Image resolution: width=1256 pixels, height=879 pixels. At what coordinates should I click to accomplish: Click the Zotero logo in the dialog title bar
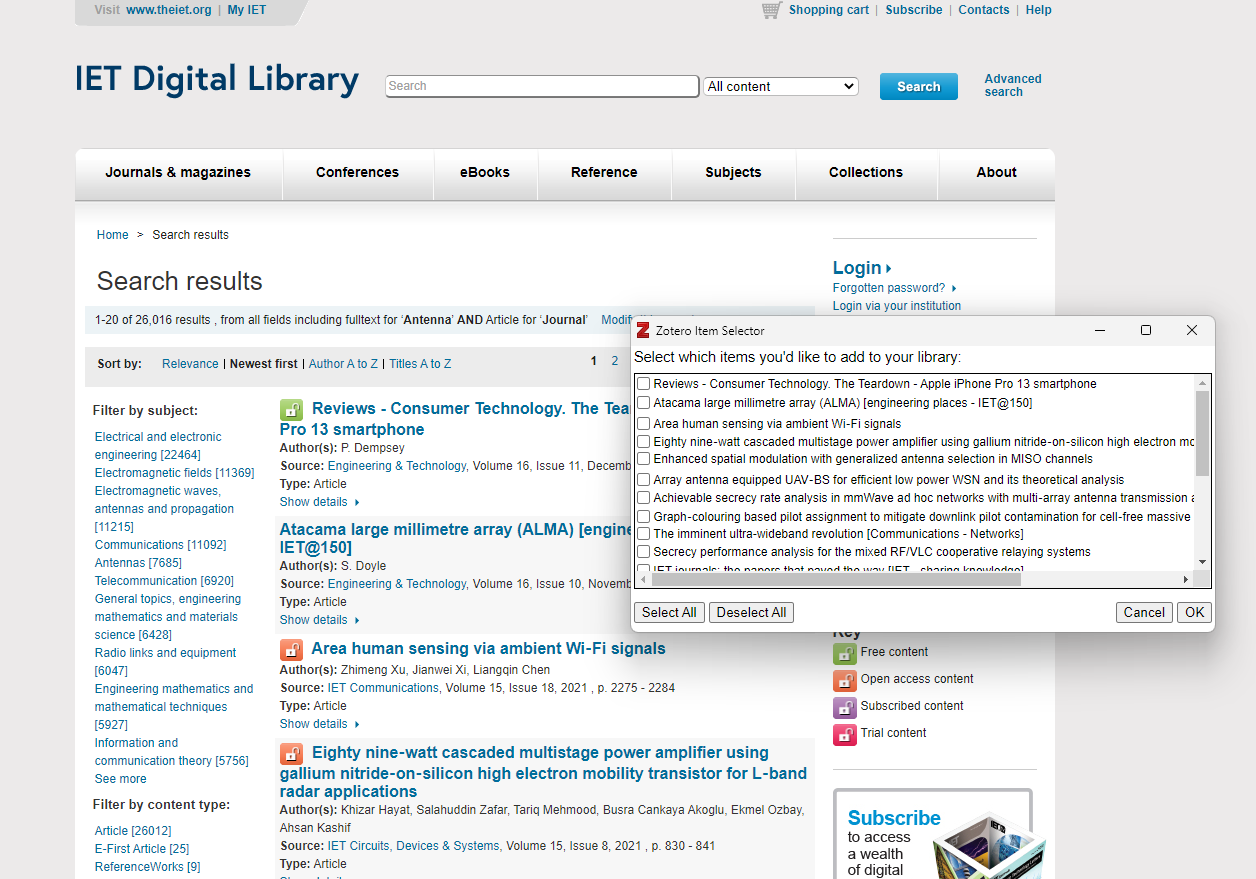643,330
